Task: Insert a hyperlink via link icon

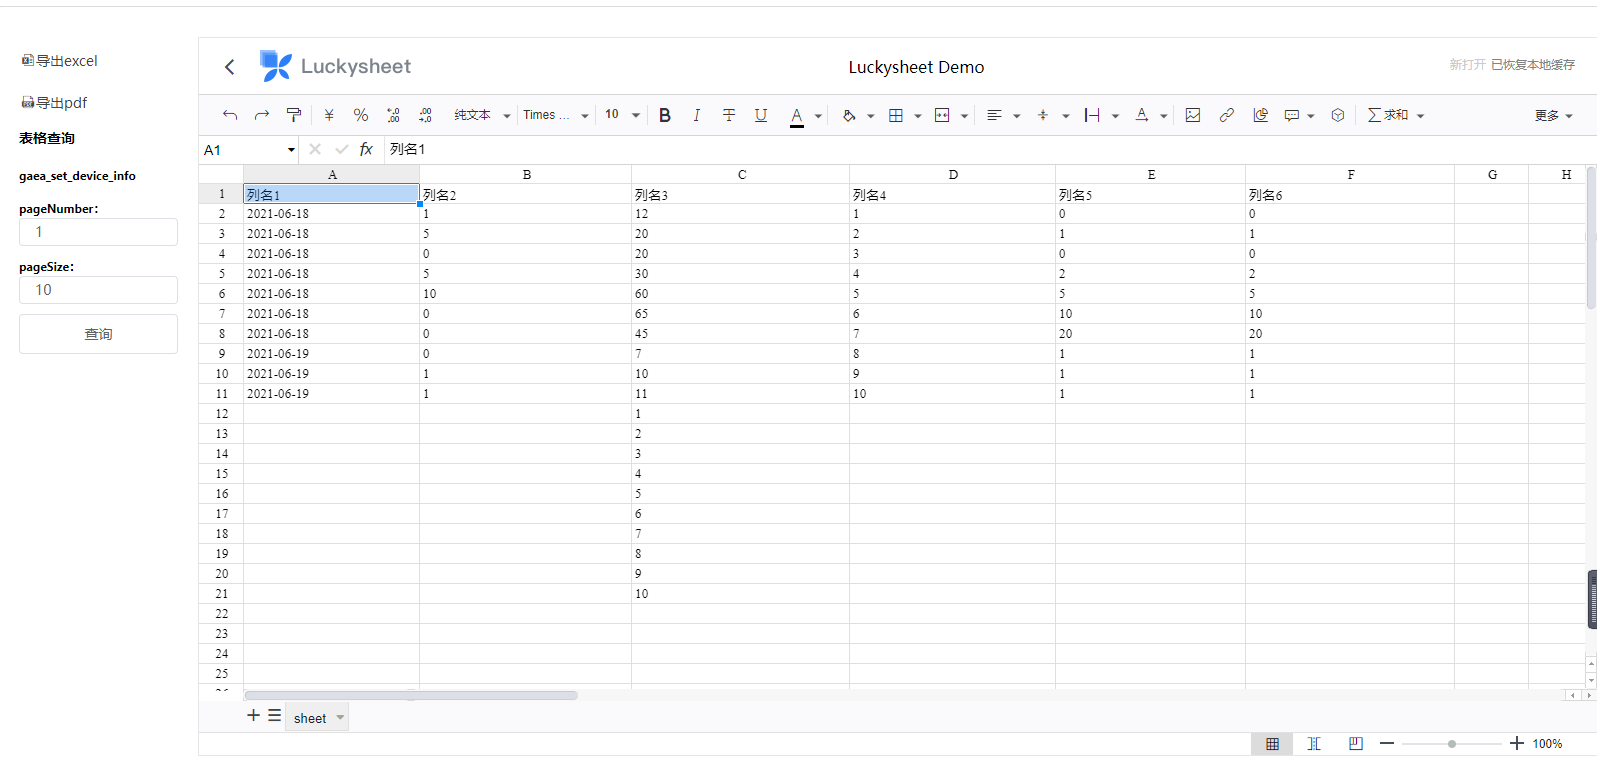Action: pyautogui.click(x=1226, y=115)
